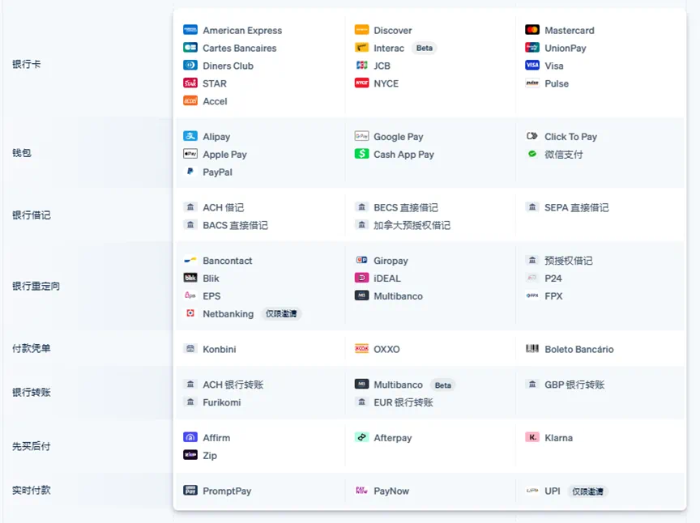Click the Google Pay icon
The height and width of the screenshot is (523, 700).
(x=362, y=136)
